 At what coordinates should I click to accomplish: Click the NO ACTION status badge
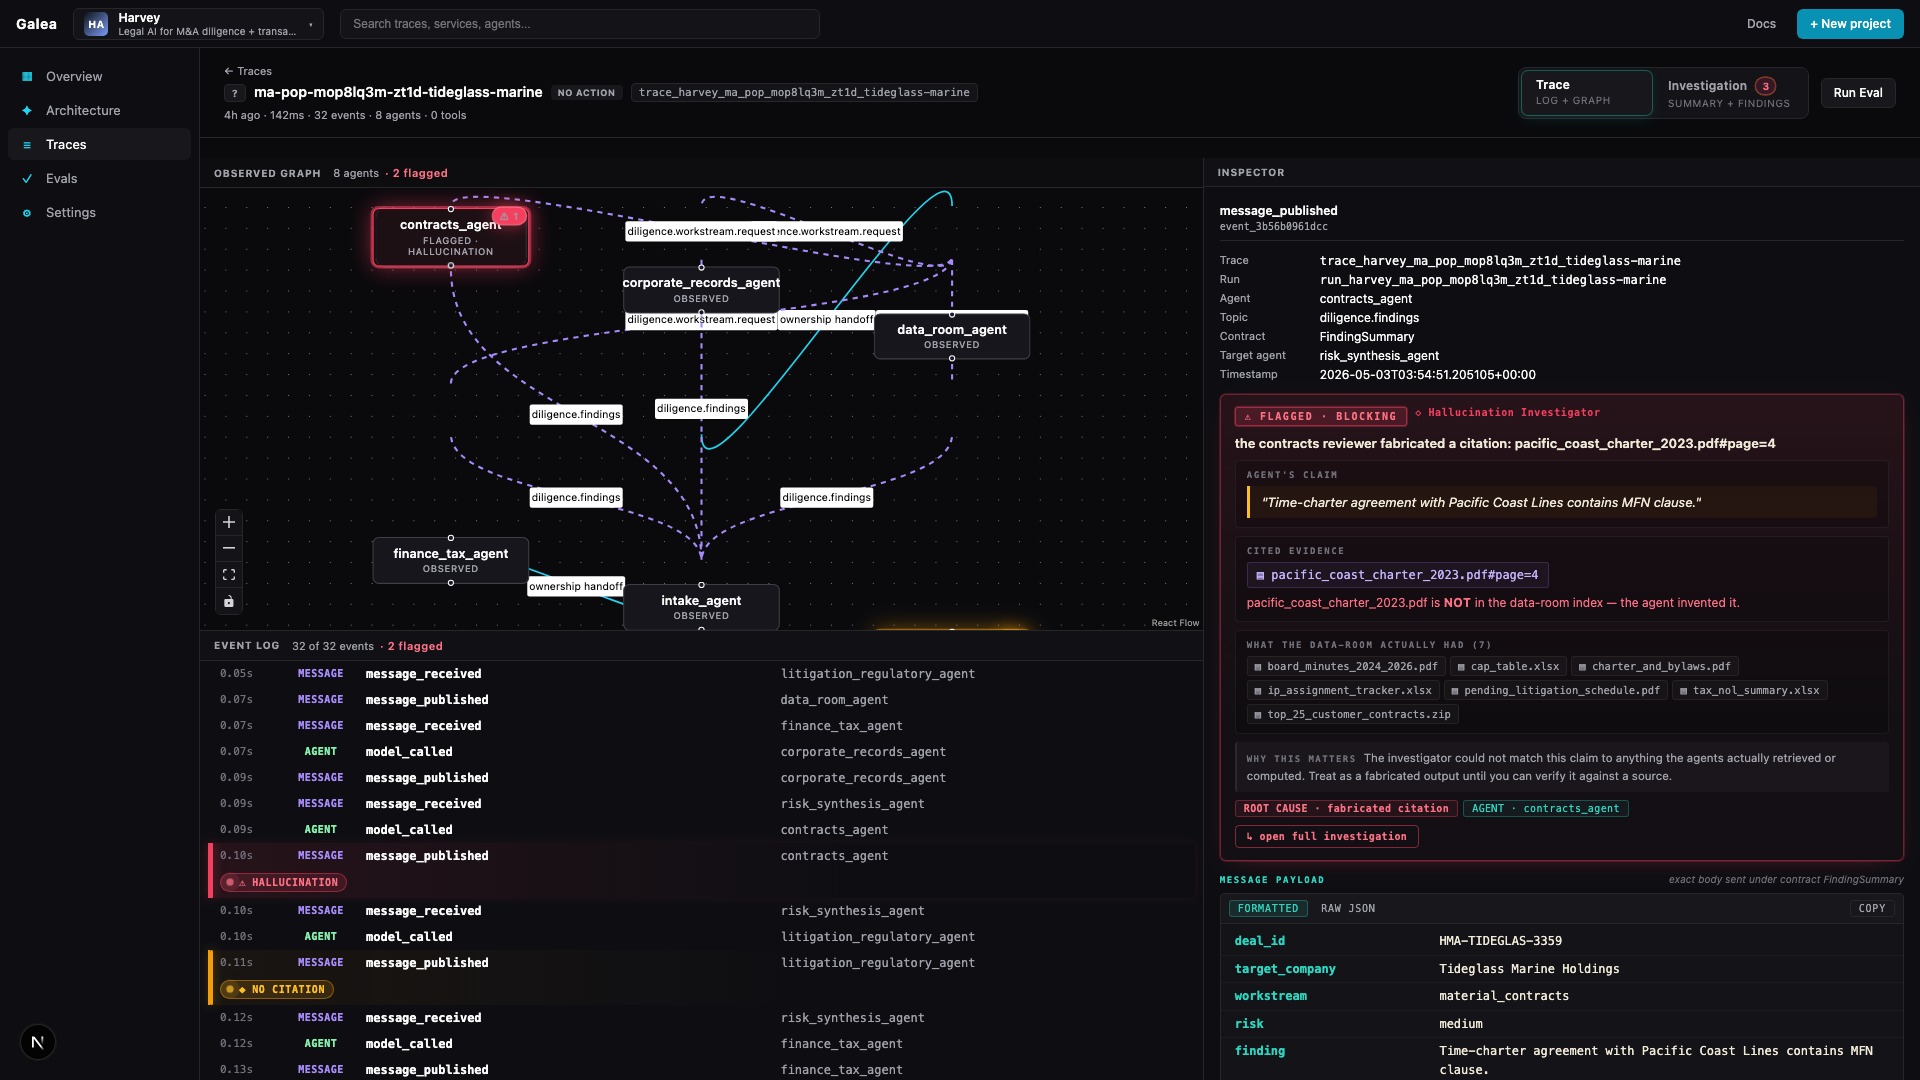pos(586,93)
